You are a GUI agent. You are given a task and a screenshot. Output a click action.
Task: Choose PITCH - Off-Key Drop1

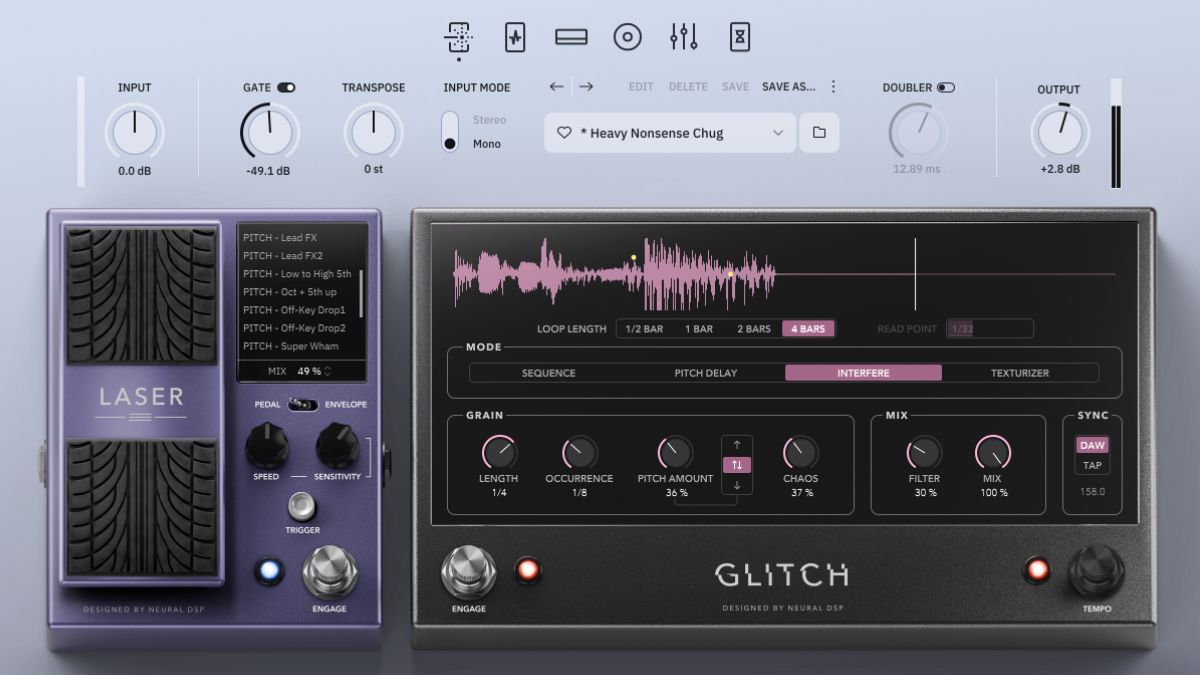[298, 310]
